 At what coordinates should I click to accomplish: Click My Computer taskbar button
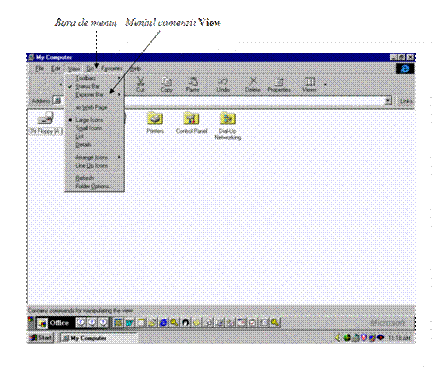pos(99,338)
